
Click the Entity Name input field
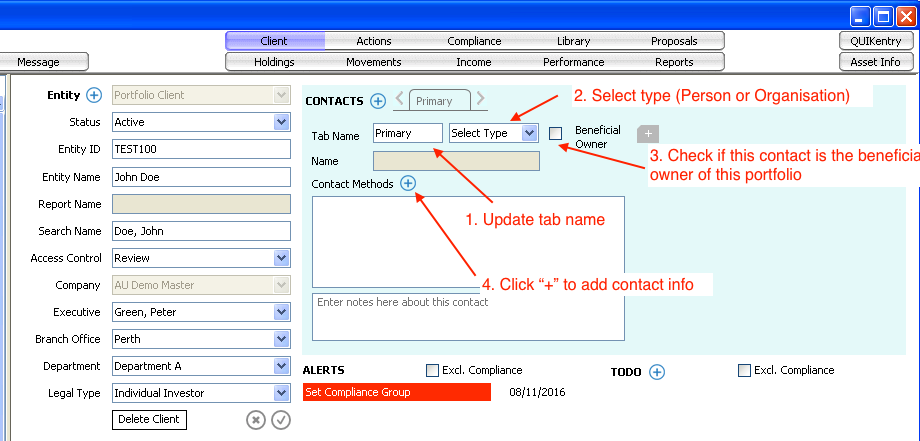click(x=200, y=177)
